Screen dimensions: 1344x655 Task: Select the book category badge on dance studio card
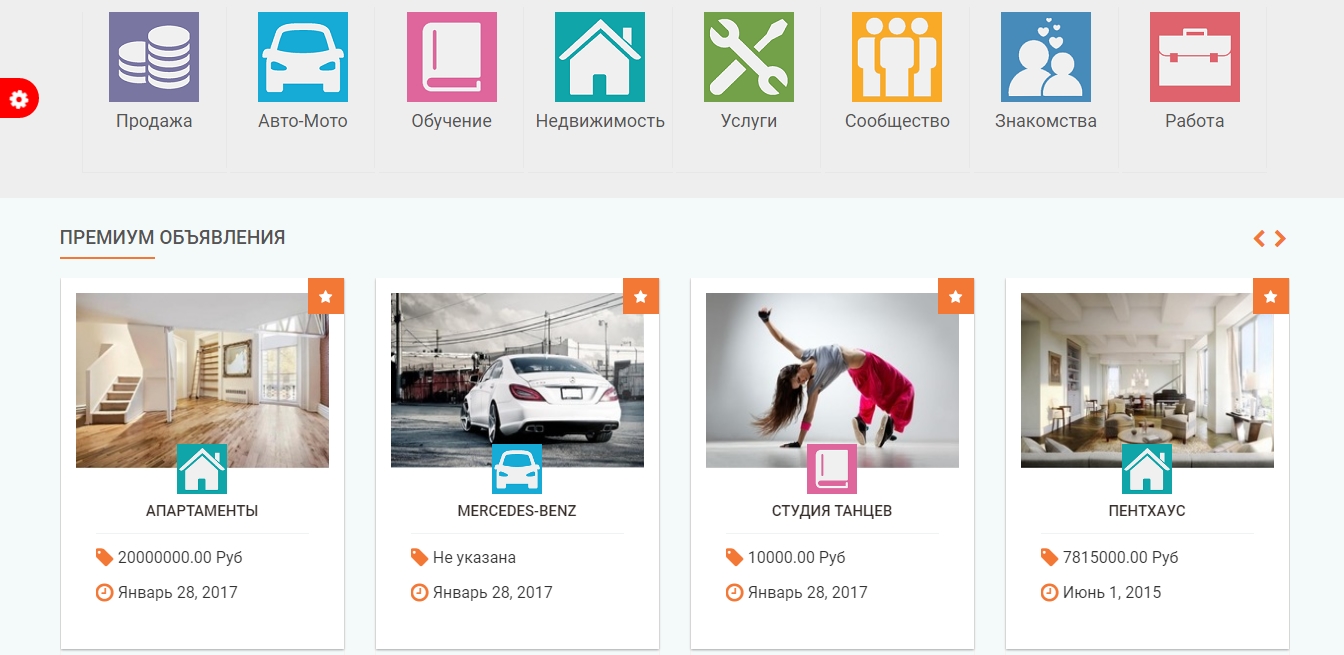pos(832,469)
